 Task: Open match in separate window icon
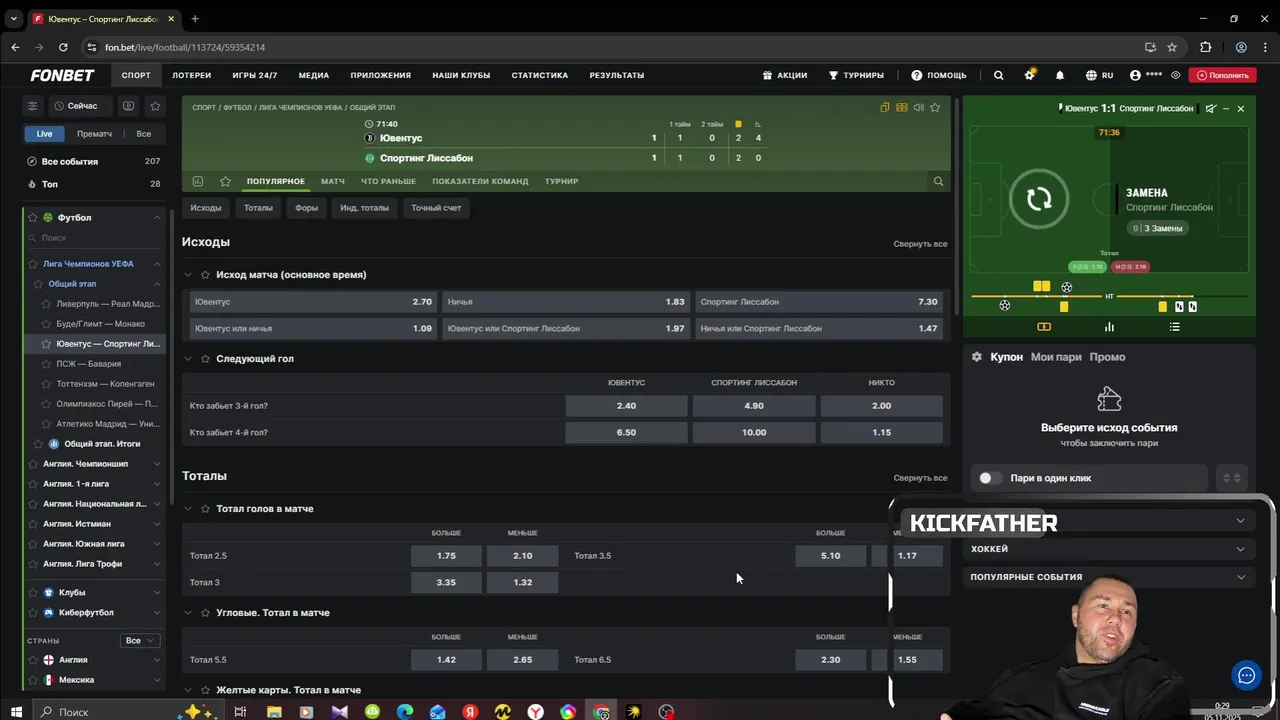point(885,107)
